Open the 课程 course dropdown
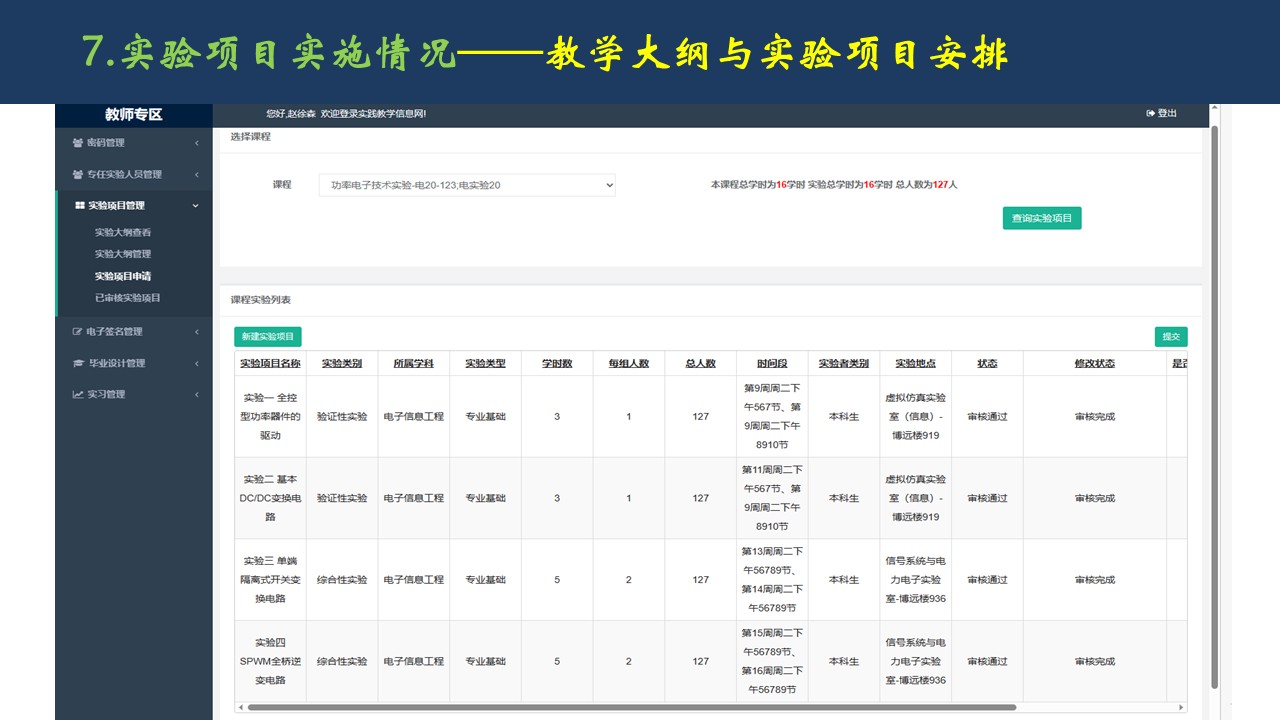The image size is (1280, 720). coord(467,185)
